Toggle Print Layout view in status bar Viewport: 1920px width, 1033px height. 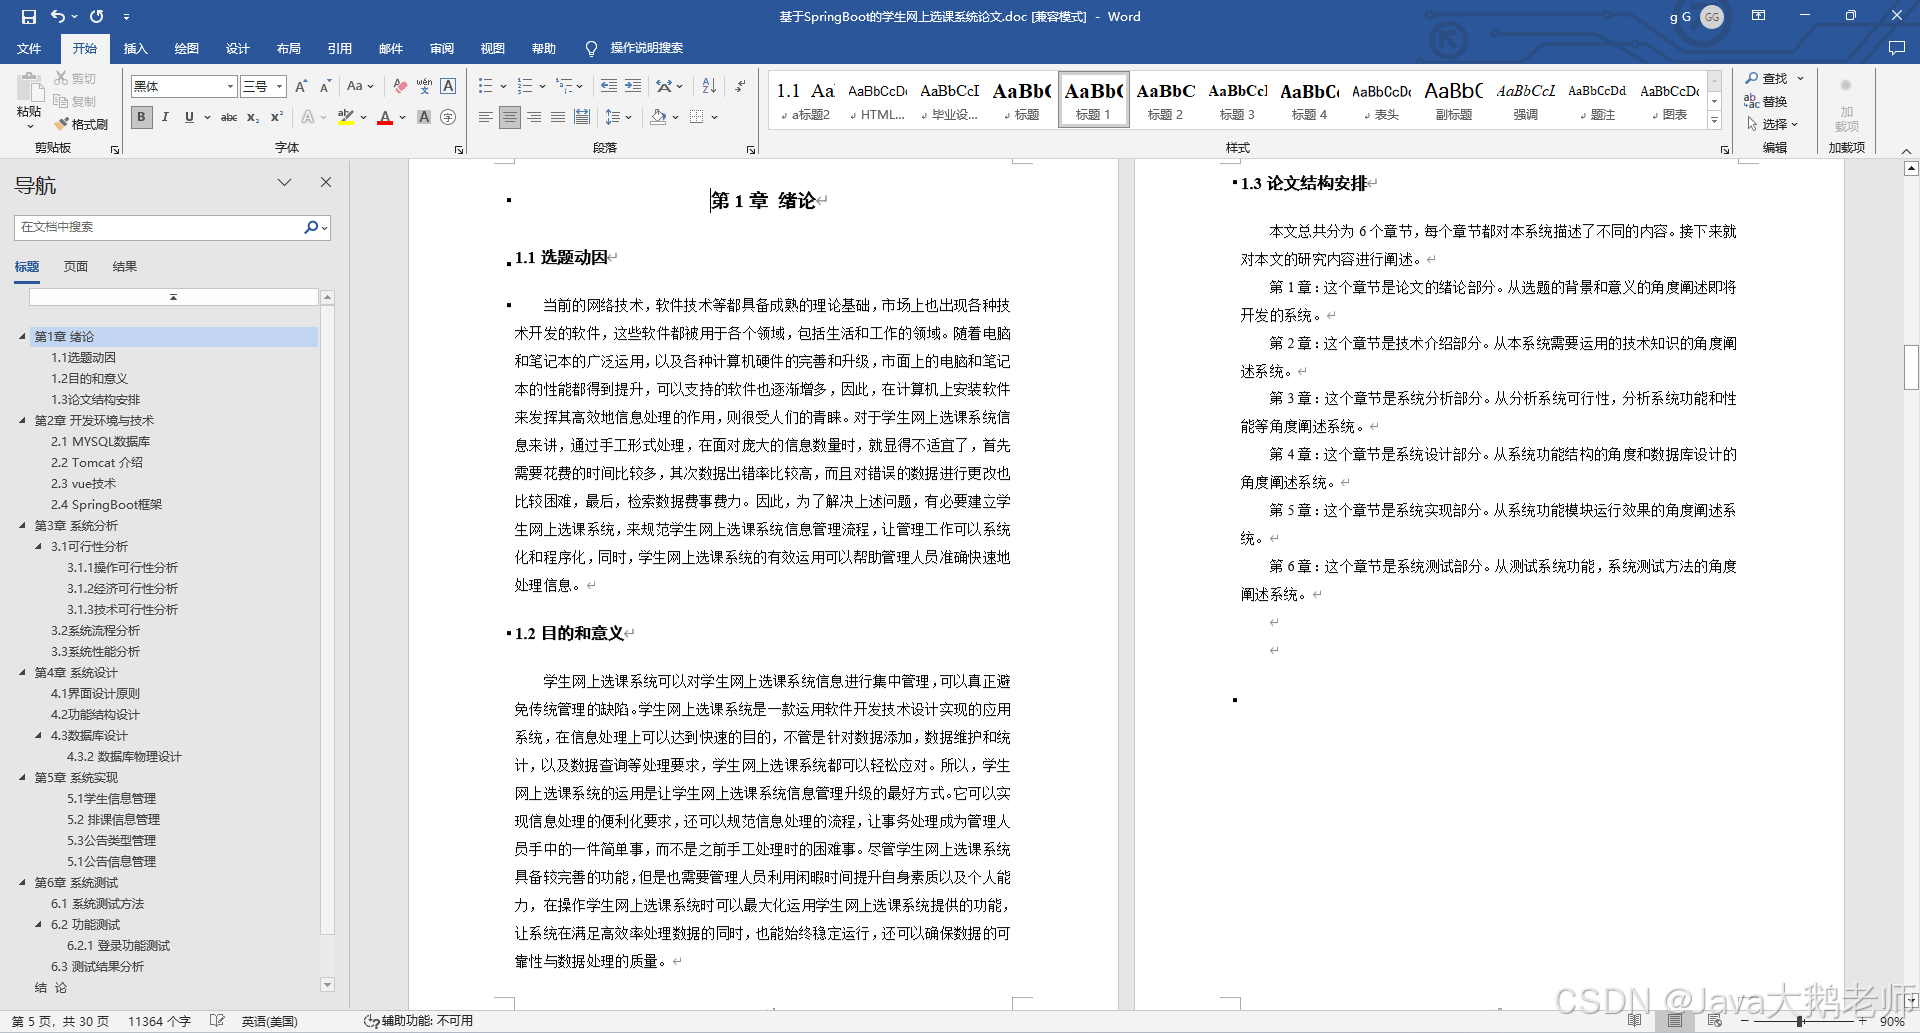tap(1674, 1021)
